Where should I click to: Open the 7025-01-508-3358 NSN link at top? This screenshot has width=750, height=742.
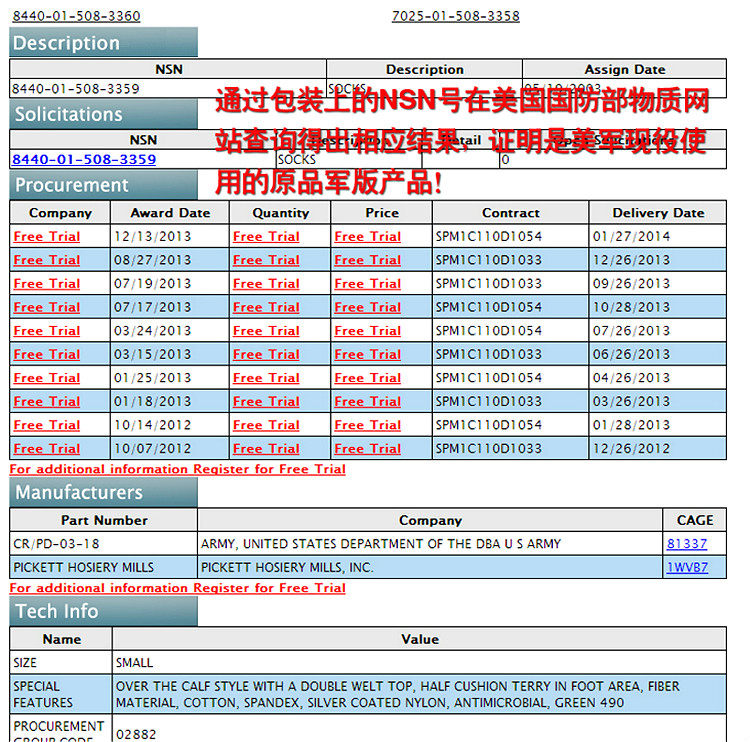455,16
